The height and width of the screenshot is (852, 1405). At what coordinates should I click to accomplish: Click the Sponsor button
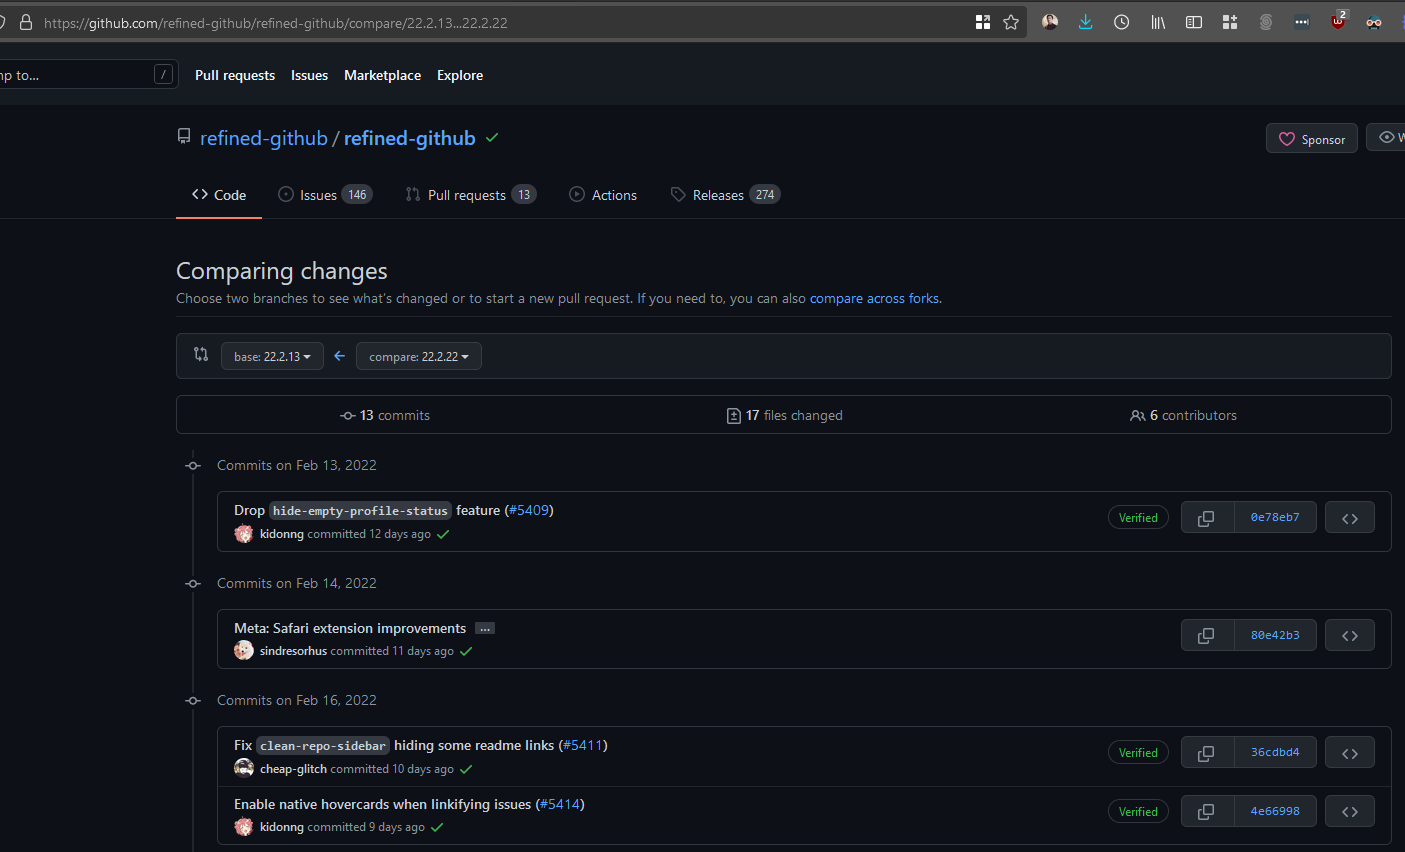(x=1311, y=138)
